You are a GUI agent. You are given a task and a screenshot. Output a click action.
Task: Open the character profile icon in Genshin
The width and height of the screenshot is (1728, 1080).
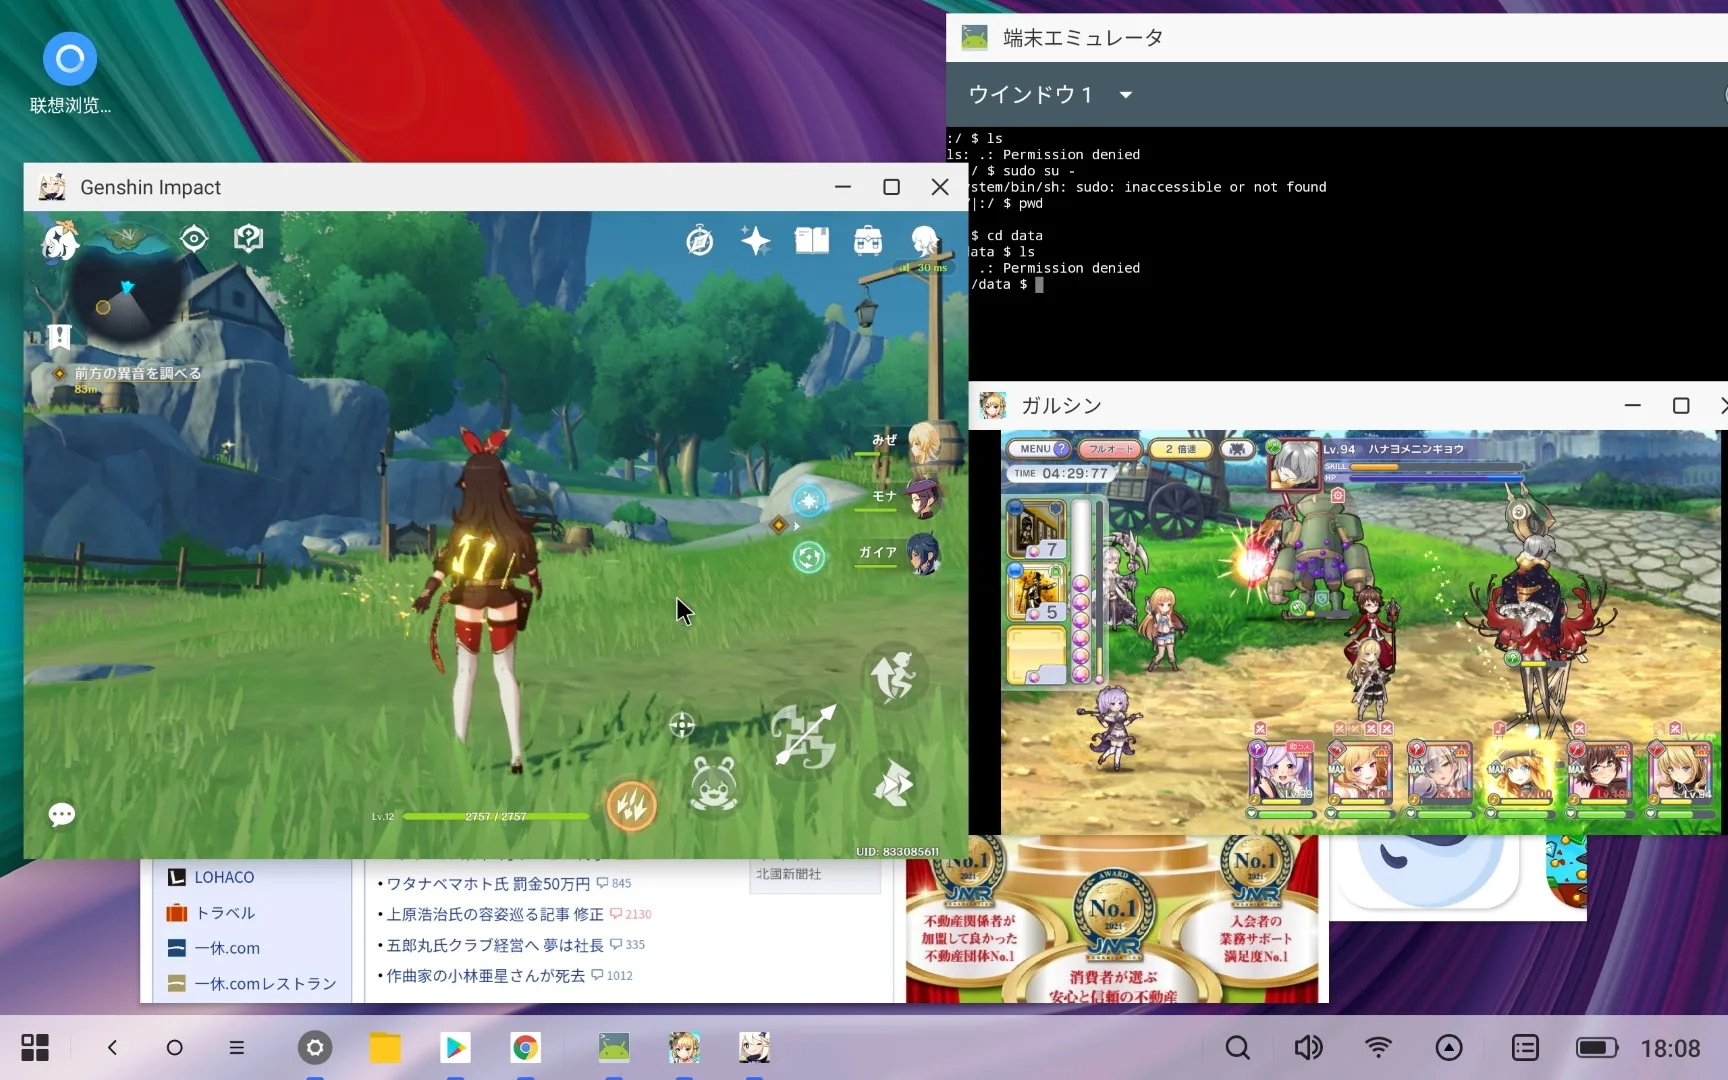(x=925, y=241)
